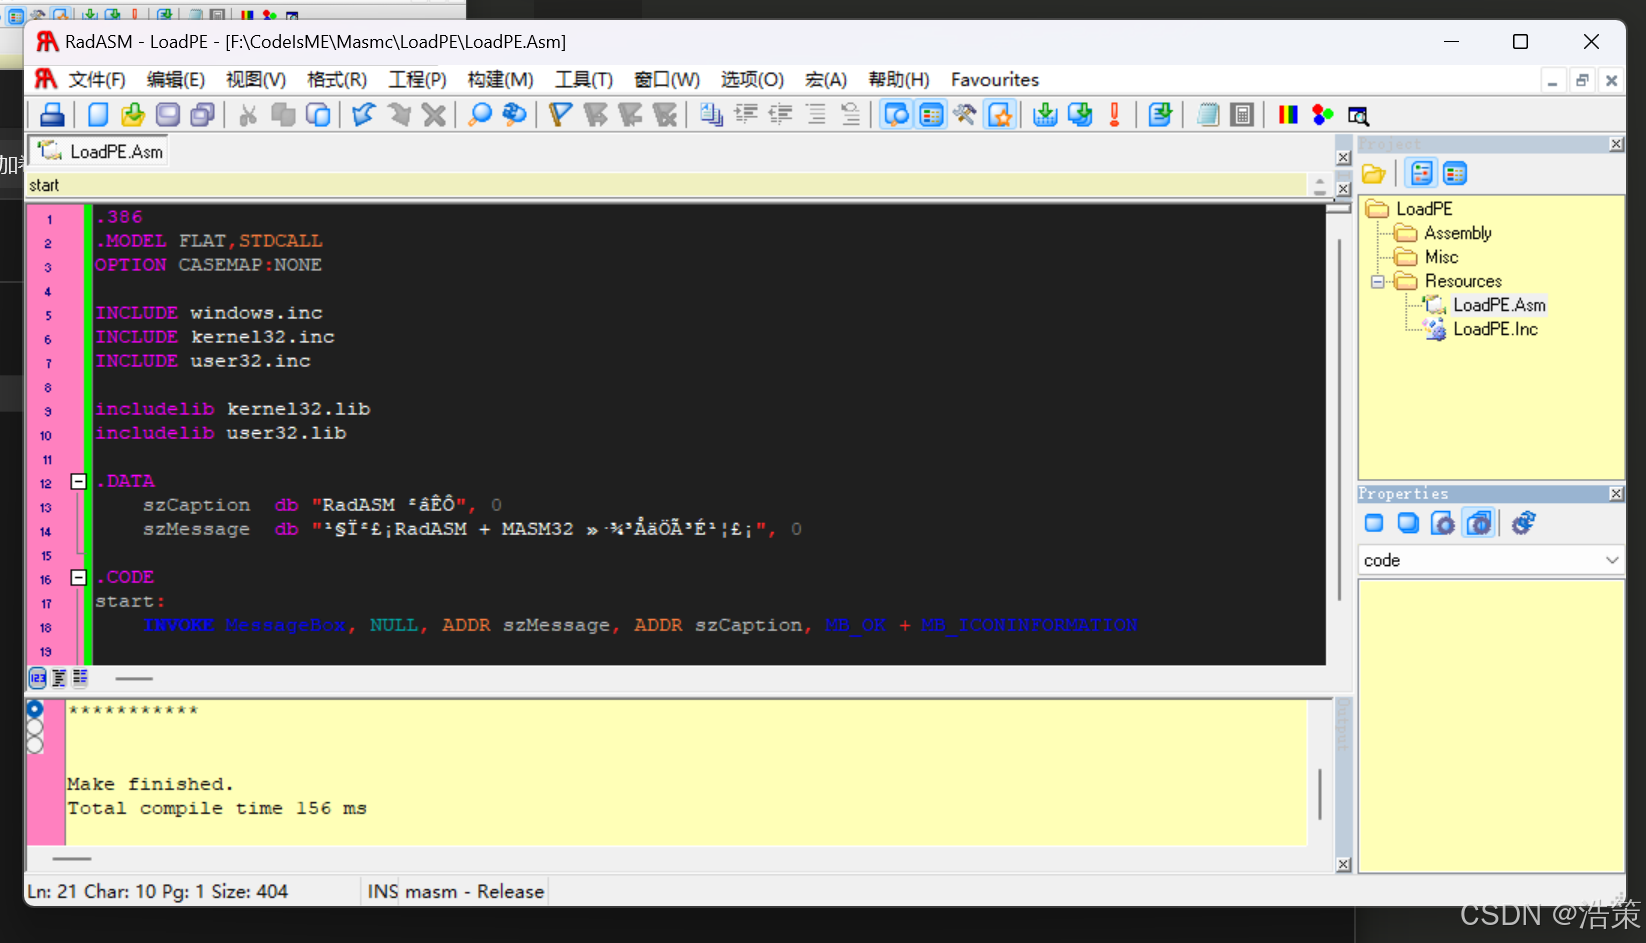This screenshot has width=1646, height=943.
Task: Click the Cut scissors icon
Action: [248, 115]
